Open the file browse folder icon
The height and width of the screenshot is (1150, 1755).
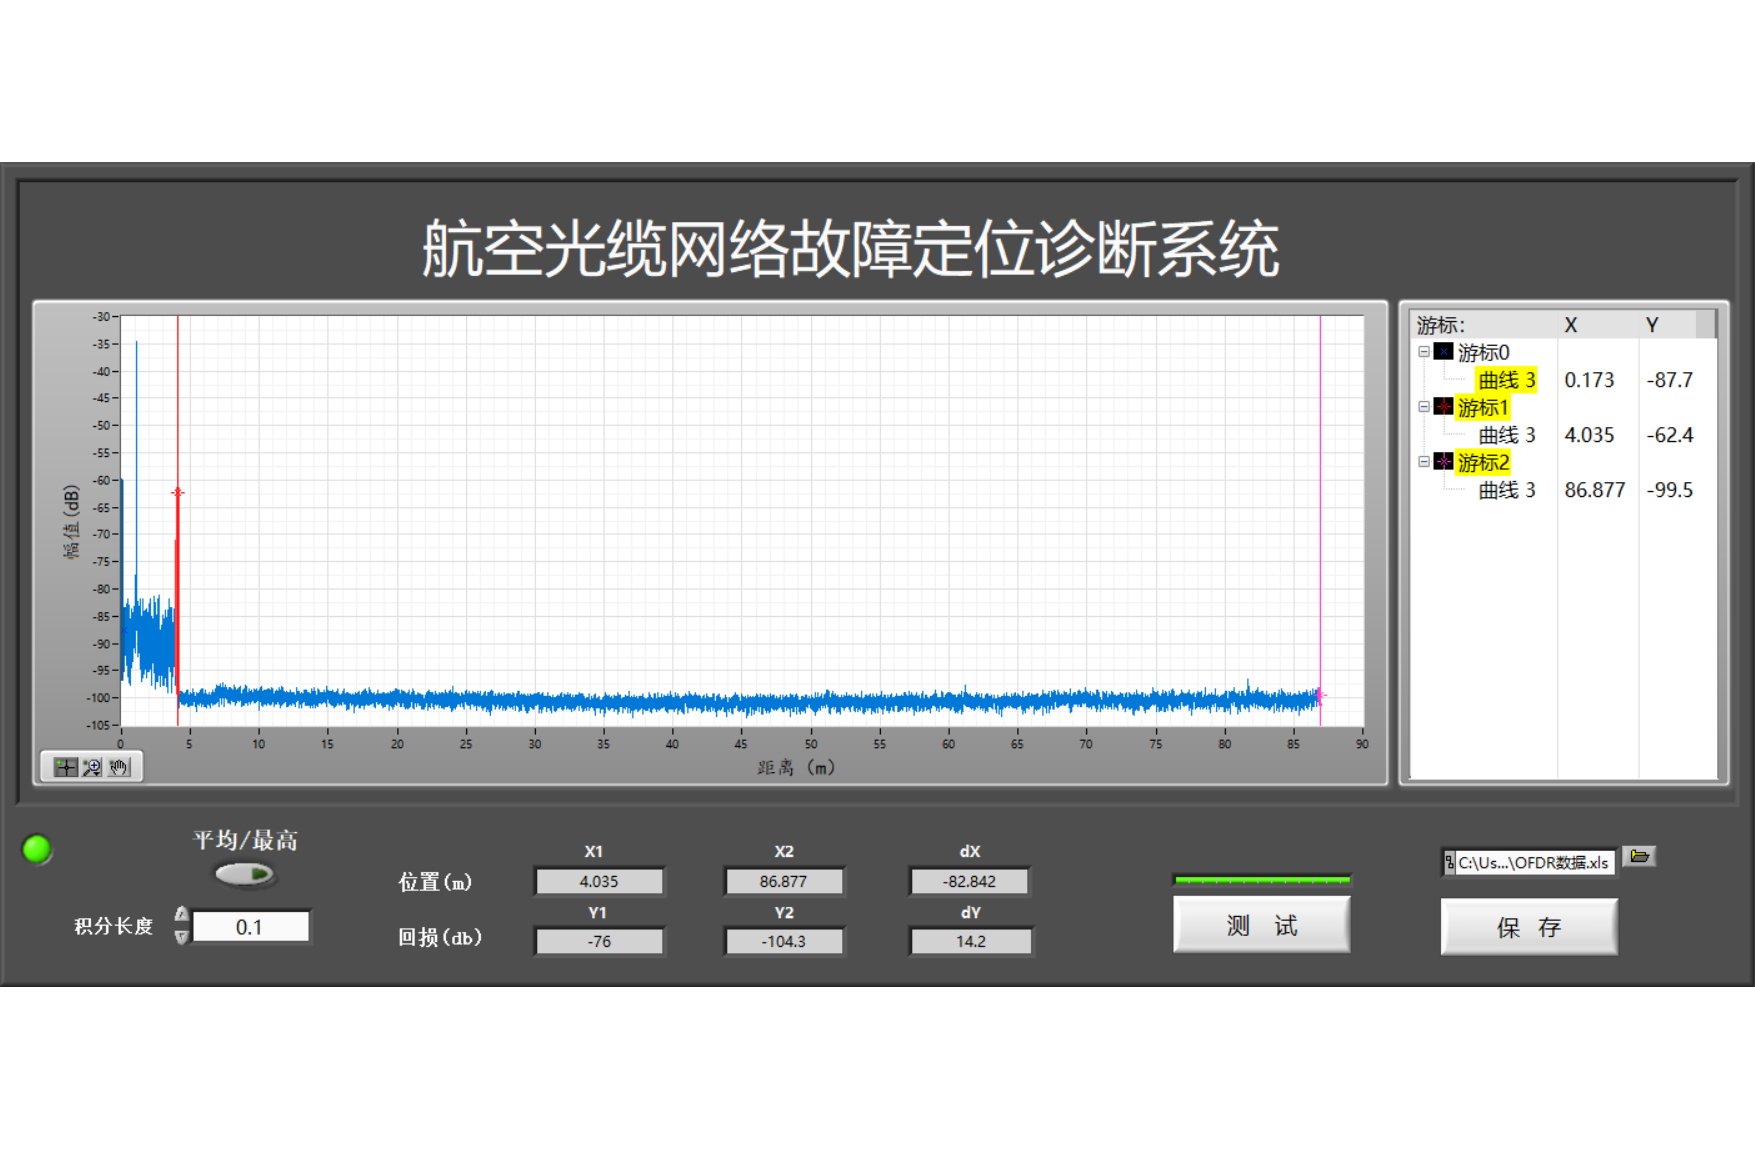click(x=1639, y=857)
